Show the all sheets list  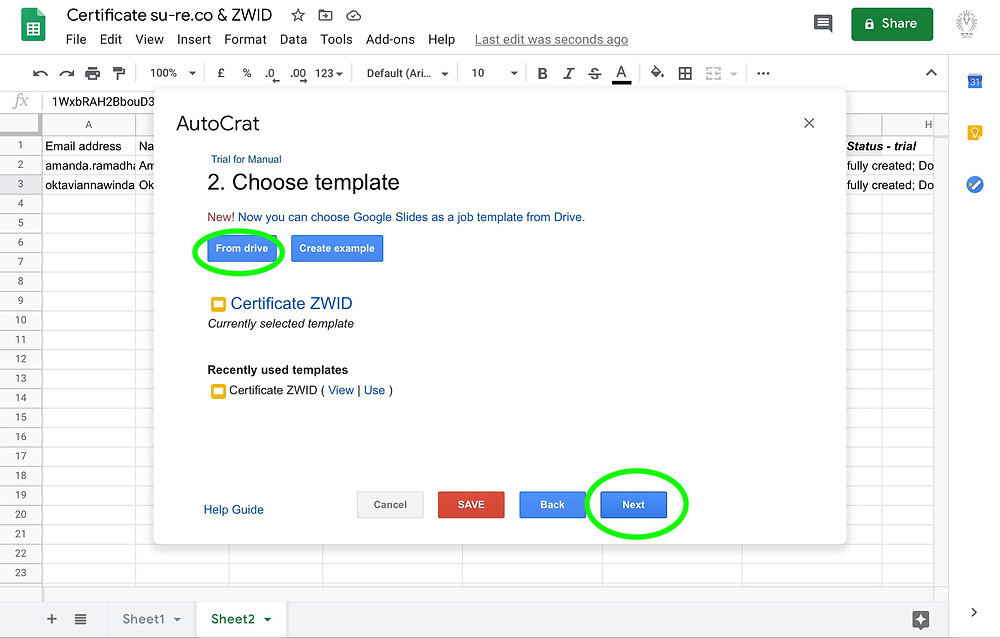click(80, 619)
